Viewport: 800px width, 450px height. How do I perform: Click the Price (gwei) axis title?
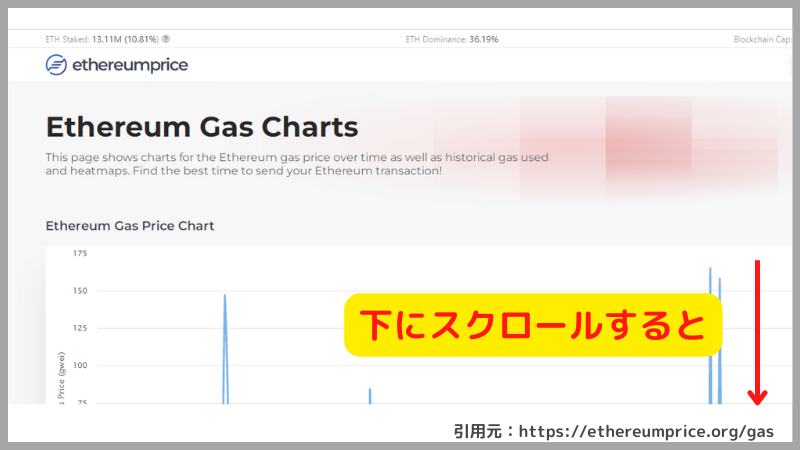click(x=62, y=378)
